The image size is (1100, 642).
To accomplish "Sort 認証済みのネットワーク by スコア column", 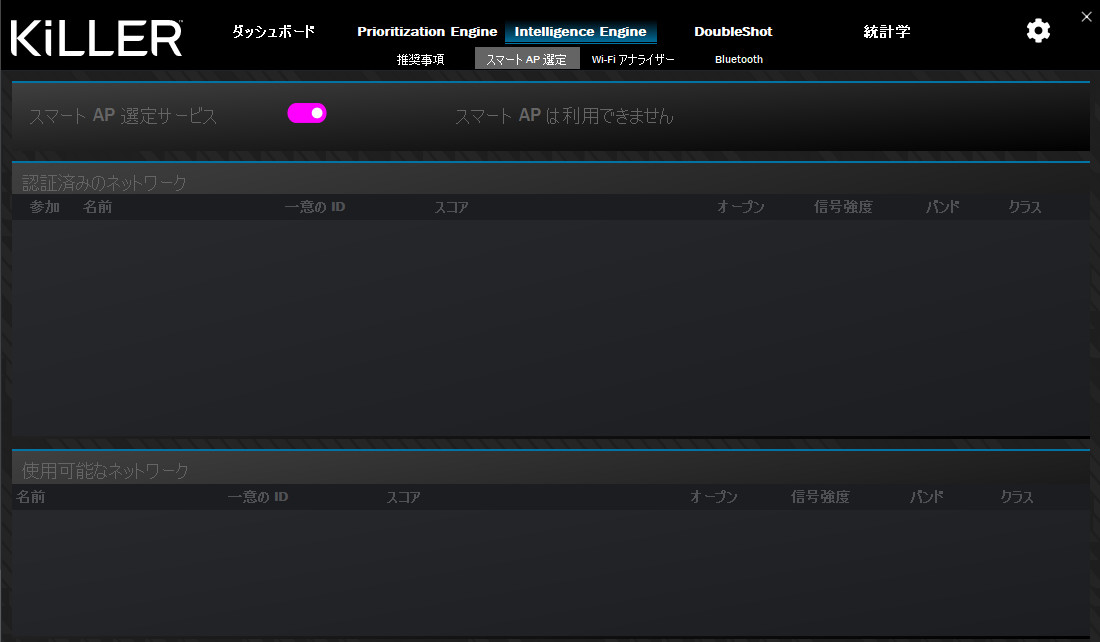I will [451, 207].
